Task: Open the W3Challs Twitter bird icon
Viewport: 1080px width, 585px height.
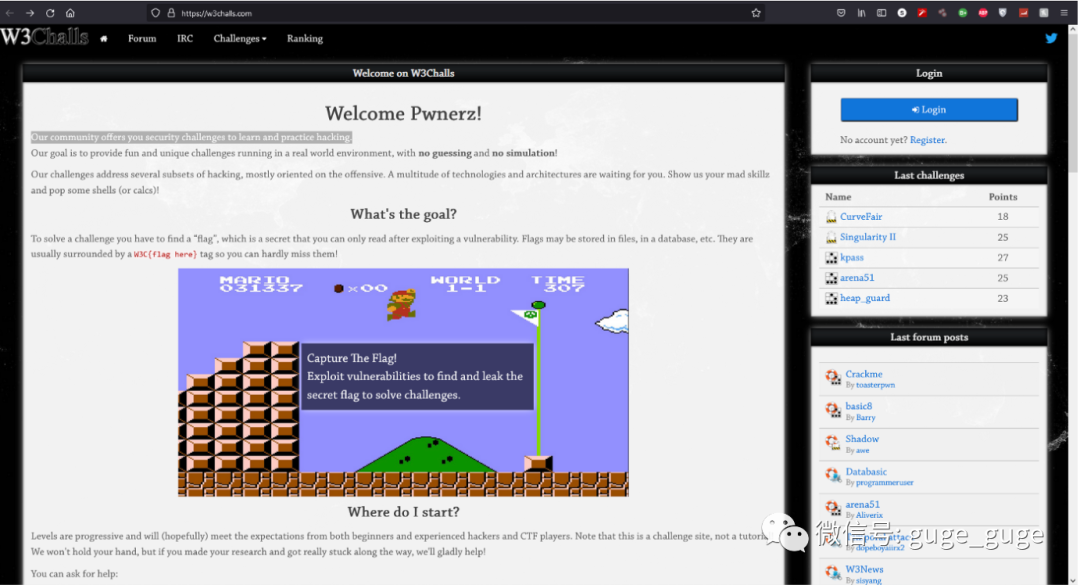Action: tap(1051, 39)
